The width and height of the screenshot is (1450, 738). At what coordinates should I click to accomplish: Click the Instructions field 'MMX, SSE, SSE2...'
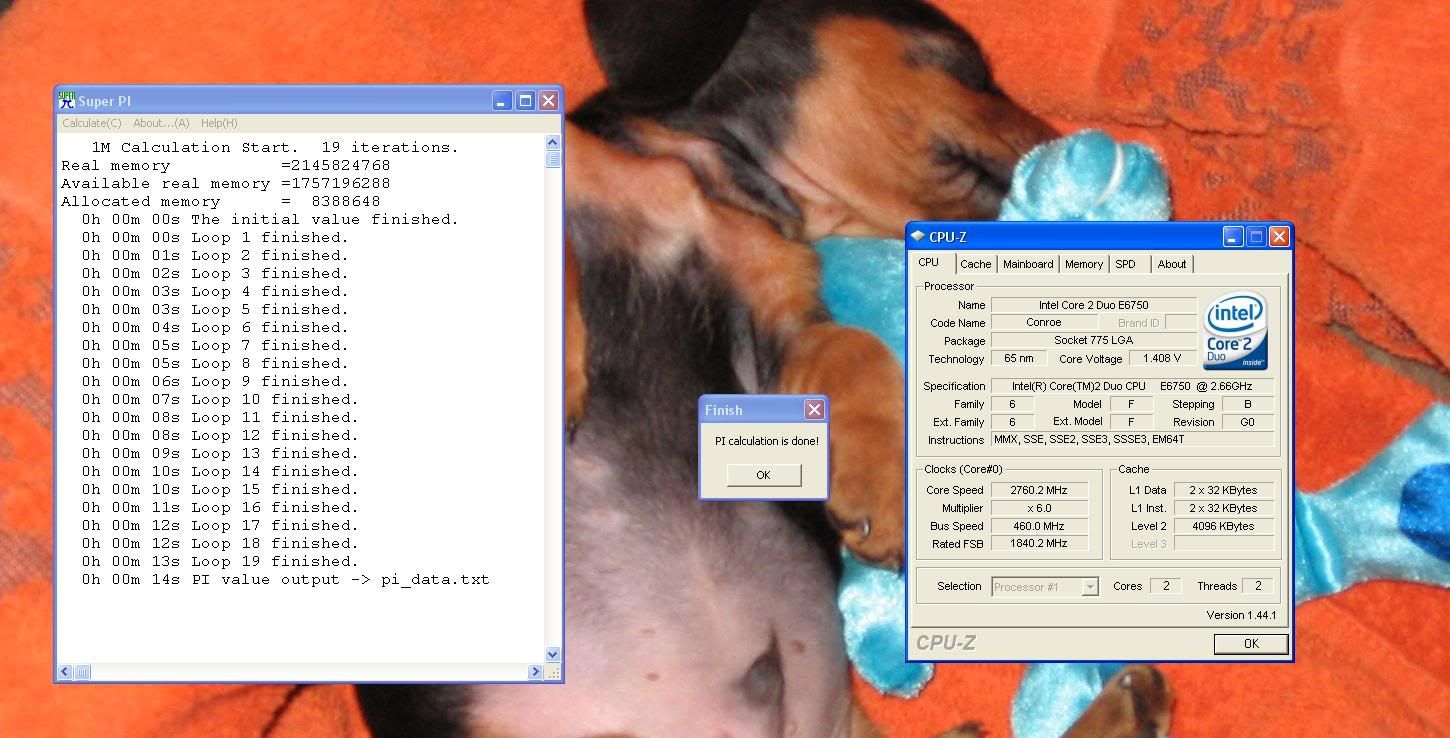(x=1132, y=440)
